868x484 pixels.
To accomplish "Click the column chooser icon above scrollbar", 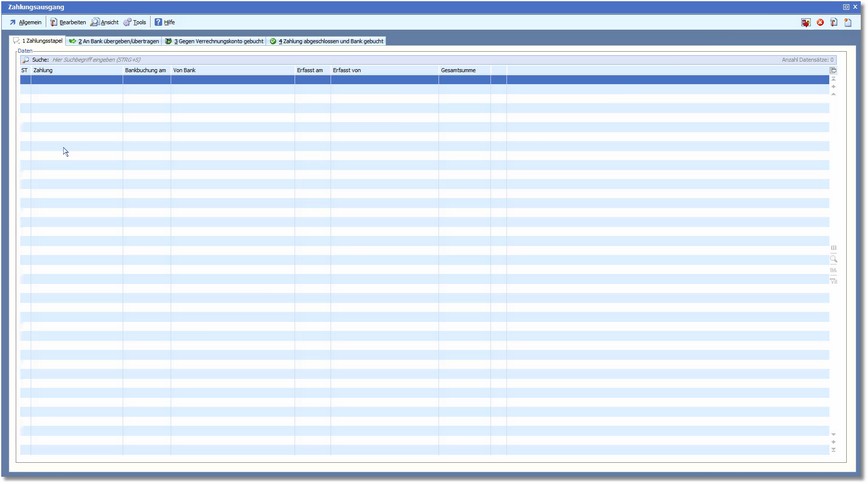I will 833,71.
